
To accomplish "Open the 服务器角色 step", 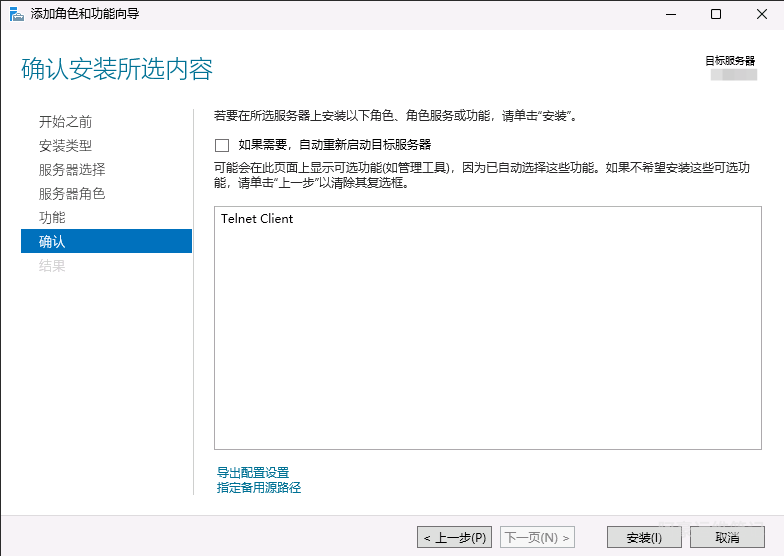I will click(x=72, y=194).
